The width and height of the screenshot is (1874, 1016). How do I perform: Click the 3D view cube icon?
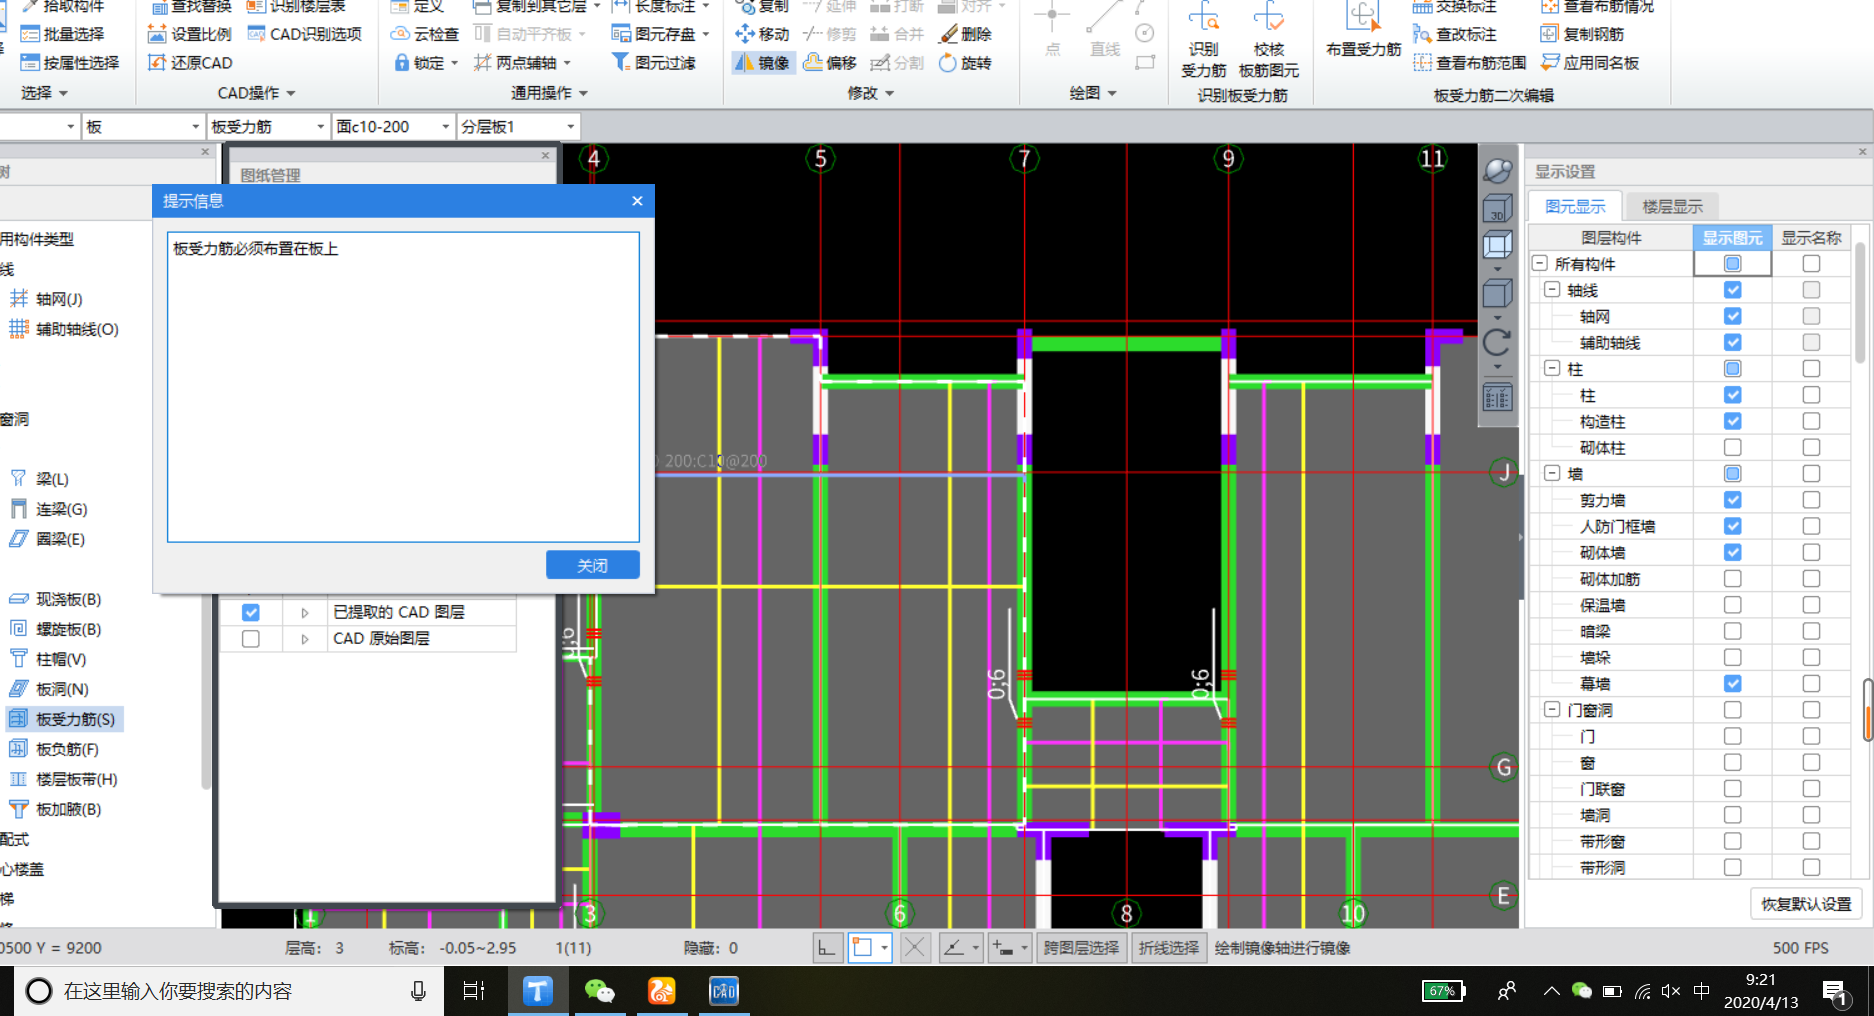[1497, 208]
